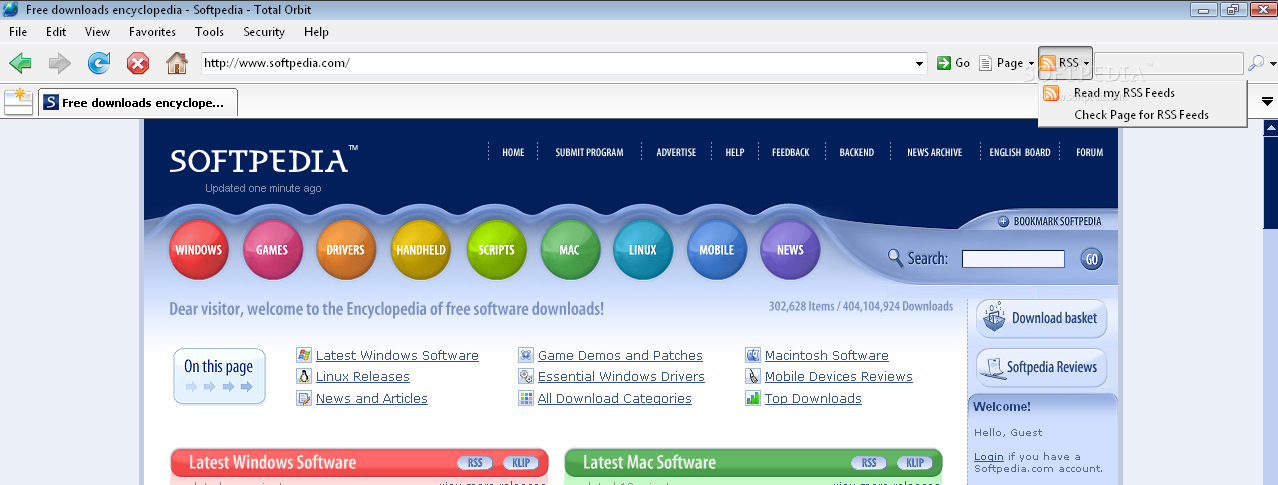Viewport: 1278px width, 485px height.
Task: Open the FORUM nav link
Action: point(1090,153)
